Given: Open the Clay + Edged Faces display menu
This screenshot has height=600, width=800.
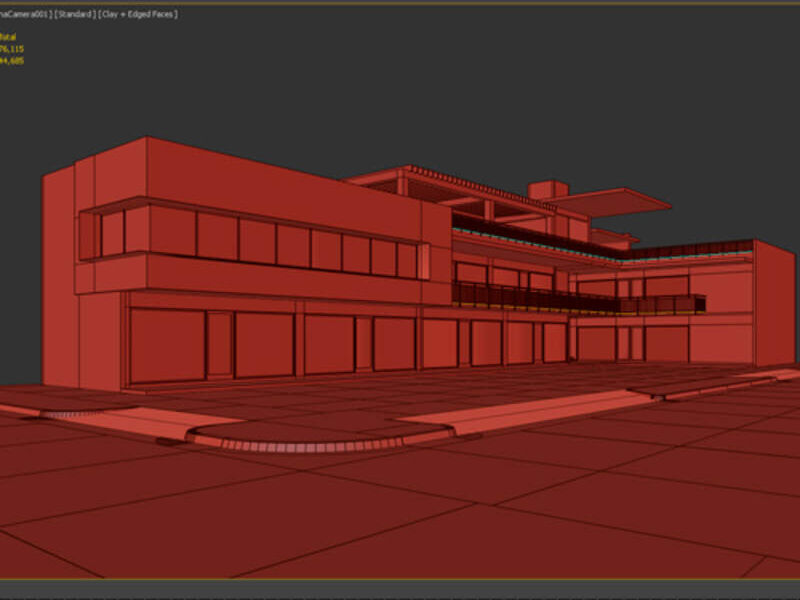Looking at the screenshot, I should (x=138, y=14).
